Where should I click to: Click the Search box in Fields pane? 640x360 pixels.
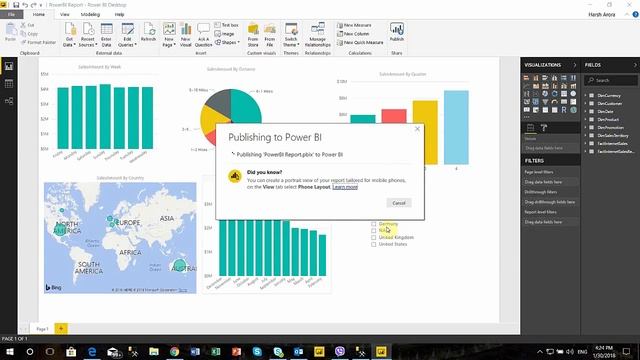pyautogui.click(x=611, y=80)
